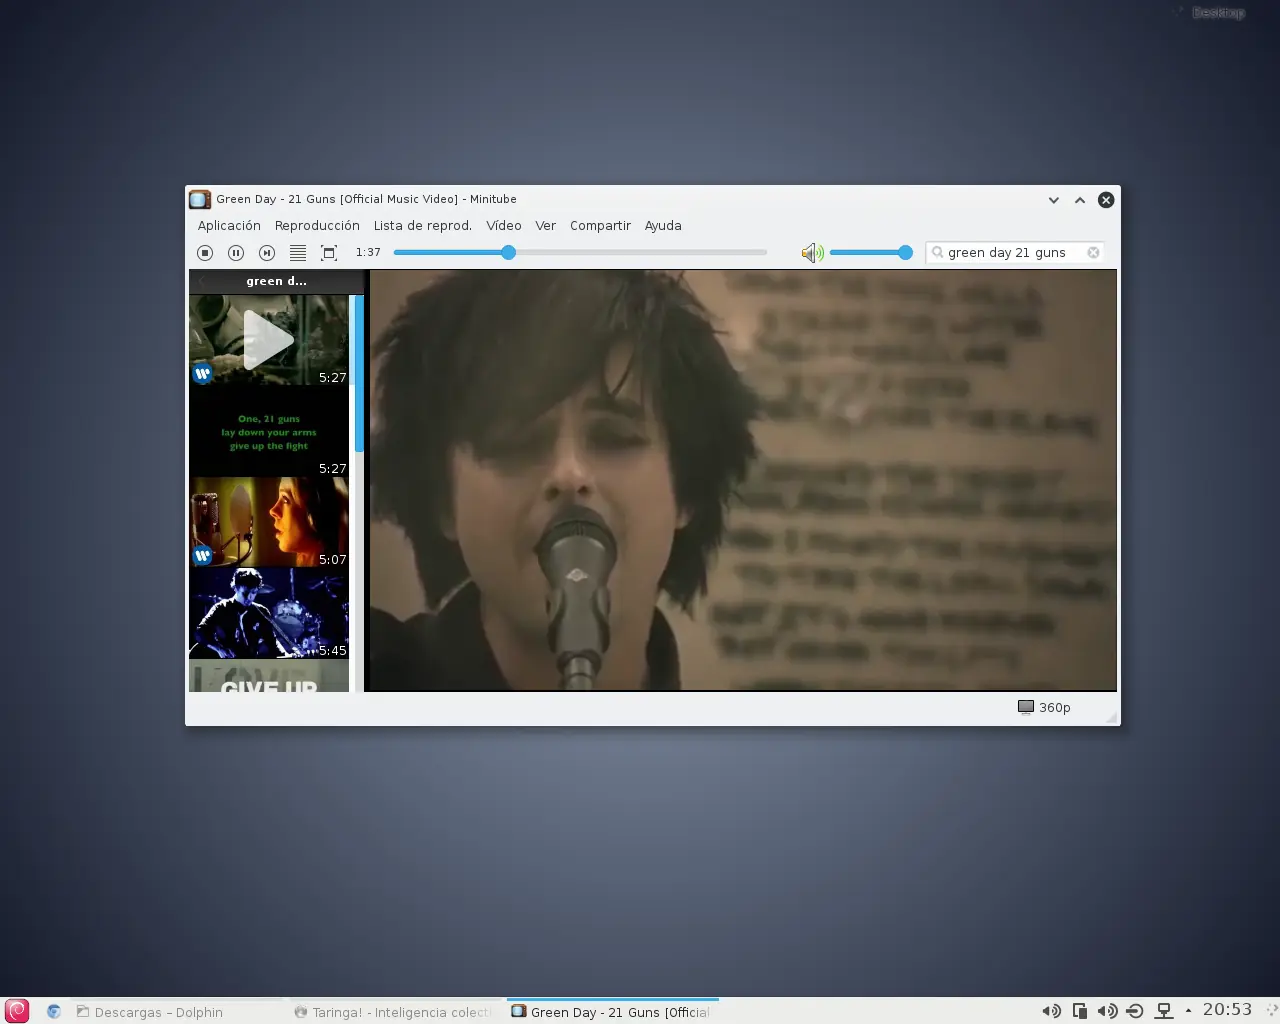Image resolution: width=1280 pixels, height=1024 pixels.
Task: Open the Lista de reprod. menu
Action: pyautogui.click(x=423, y=226)
